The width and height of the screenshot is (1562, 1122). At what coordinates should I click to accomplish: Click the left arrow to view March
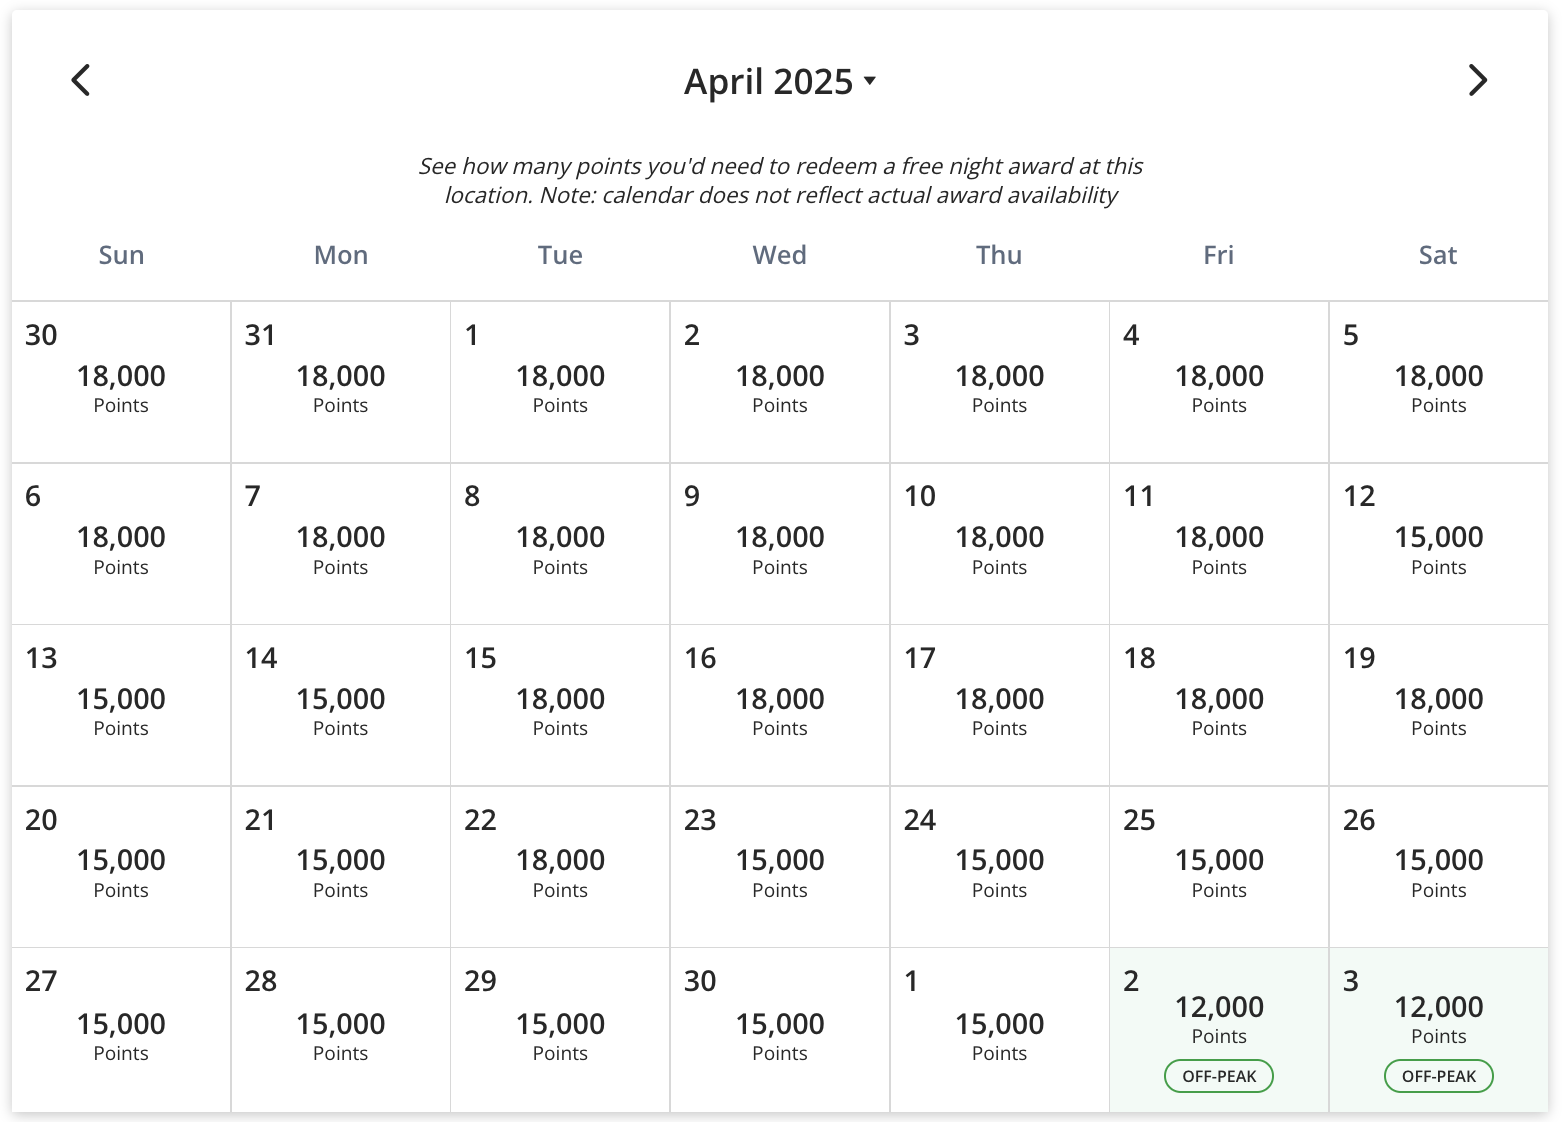pyautogui.click(x=80, y=80)
